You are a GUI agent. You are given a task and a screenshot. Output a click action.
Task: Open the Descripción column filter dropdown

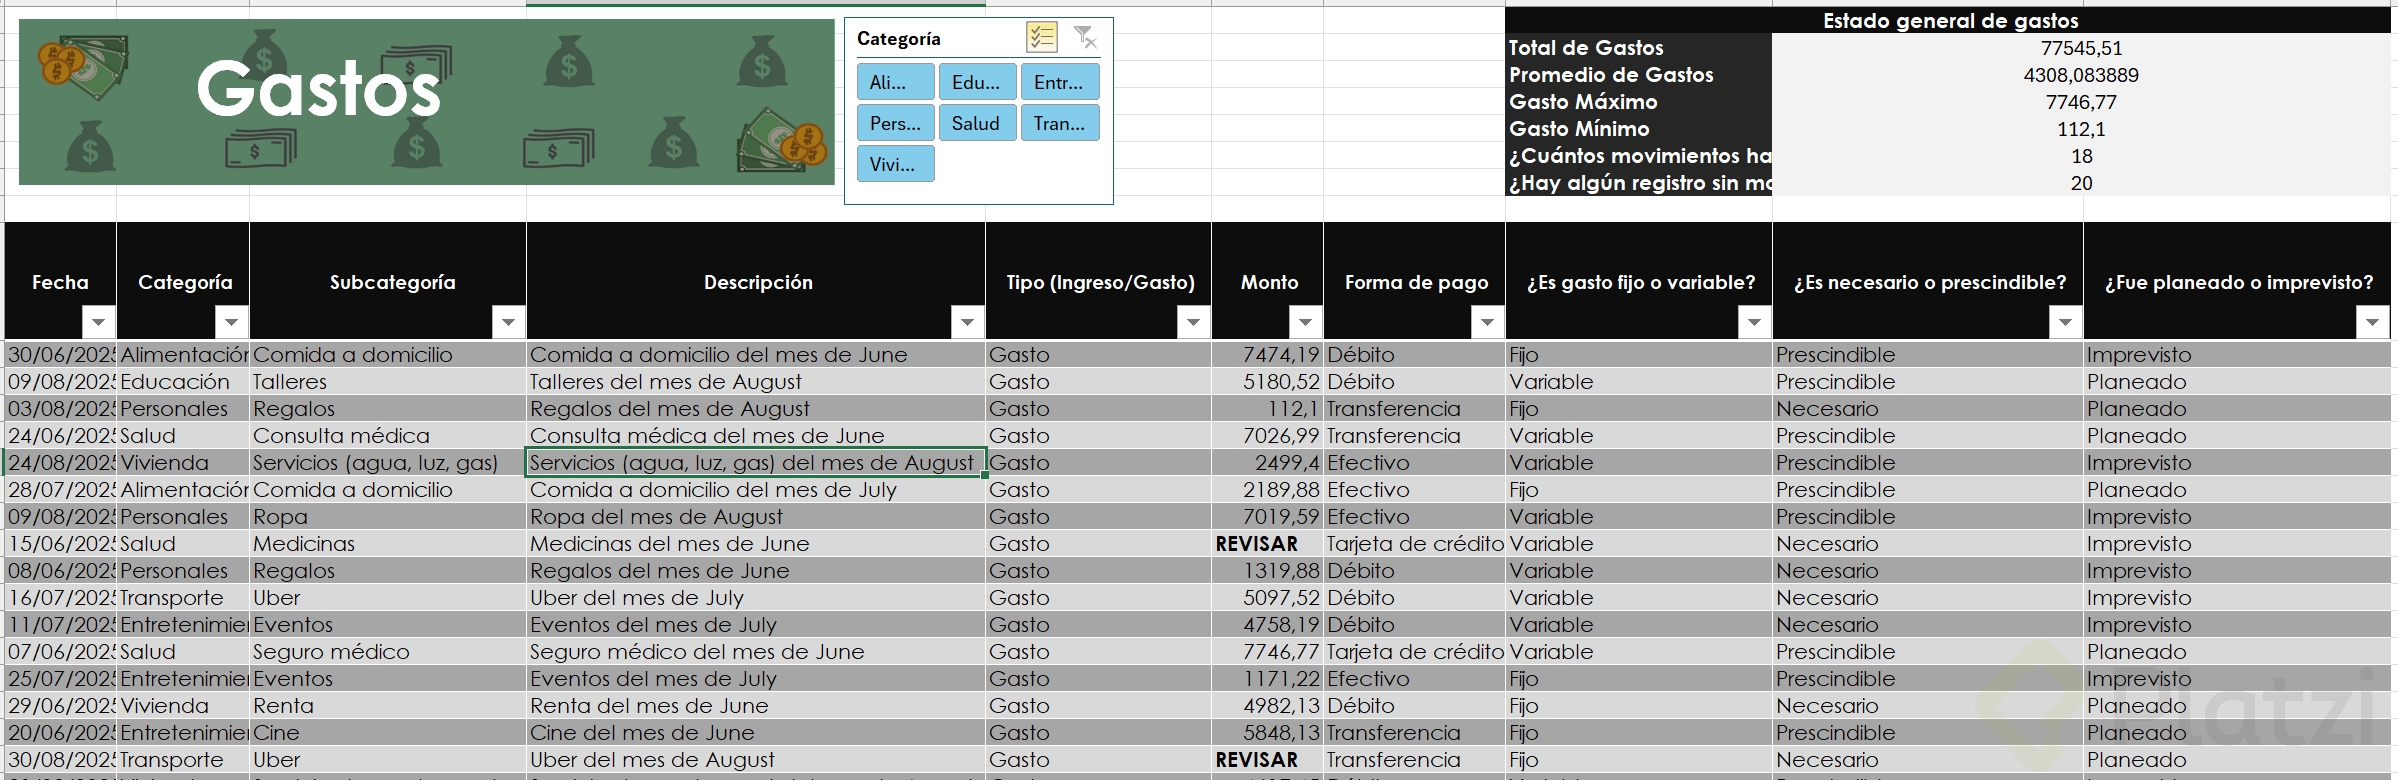pos(967,322)
